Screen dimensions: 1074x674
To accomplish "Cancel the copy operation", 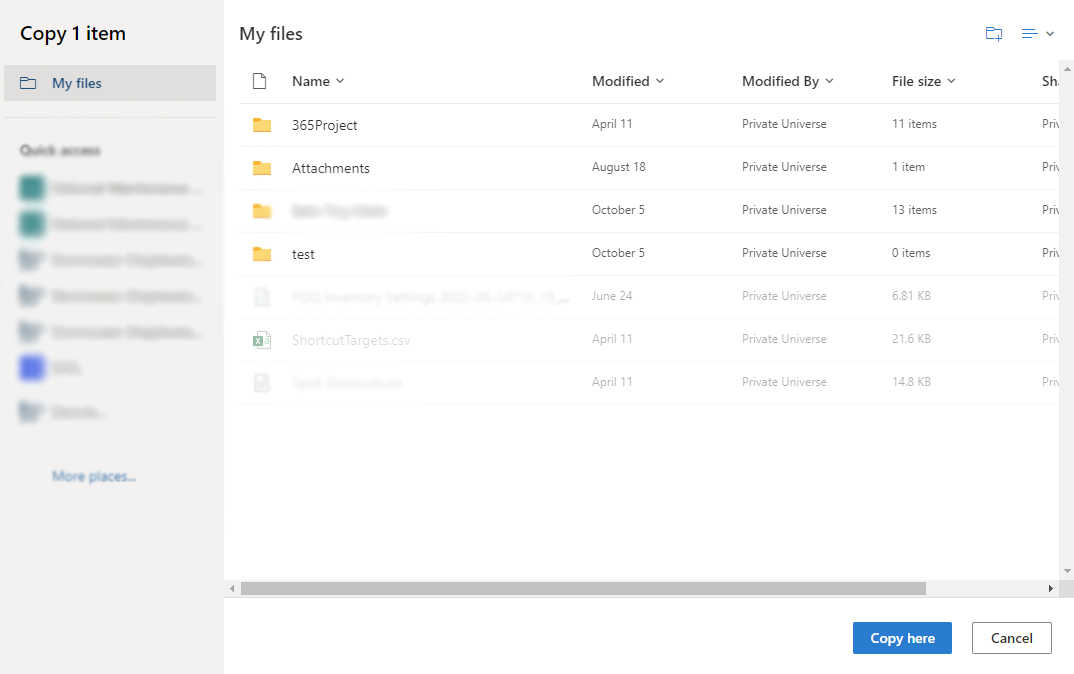I will pyautogui.click(x=1011, y=638).
